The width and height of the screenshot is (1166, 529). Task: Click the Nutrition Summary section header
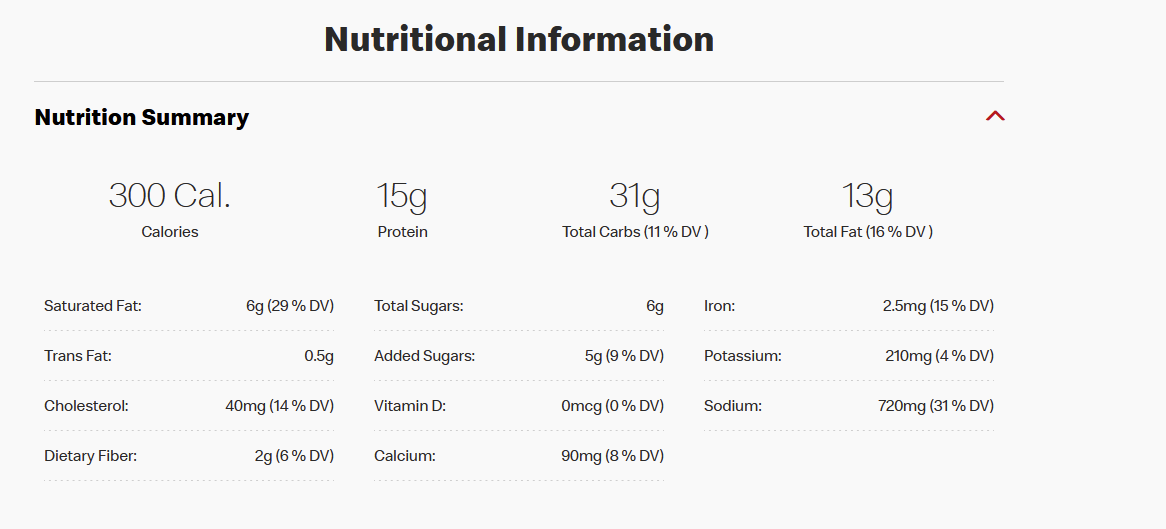142,117
